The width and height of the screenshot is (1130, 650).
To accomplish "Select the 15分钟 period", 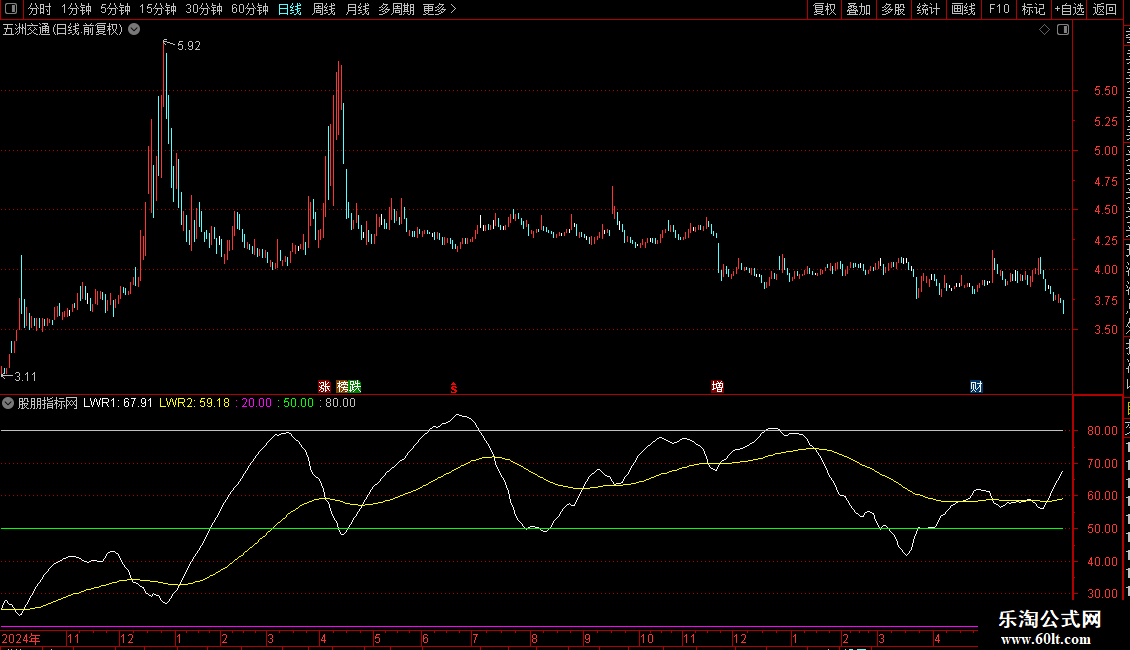I will click(x=158, y=9).
